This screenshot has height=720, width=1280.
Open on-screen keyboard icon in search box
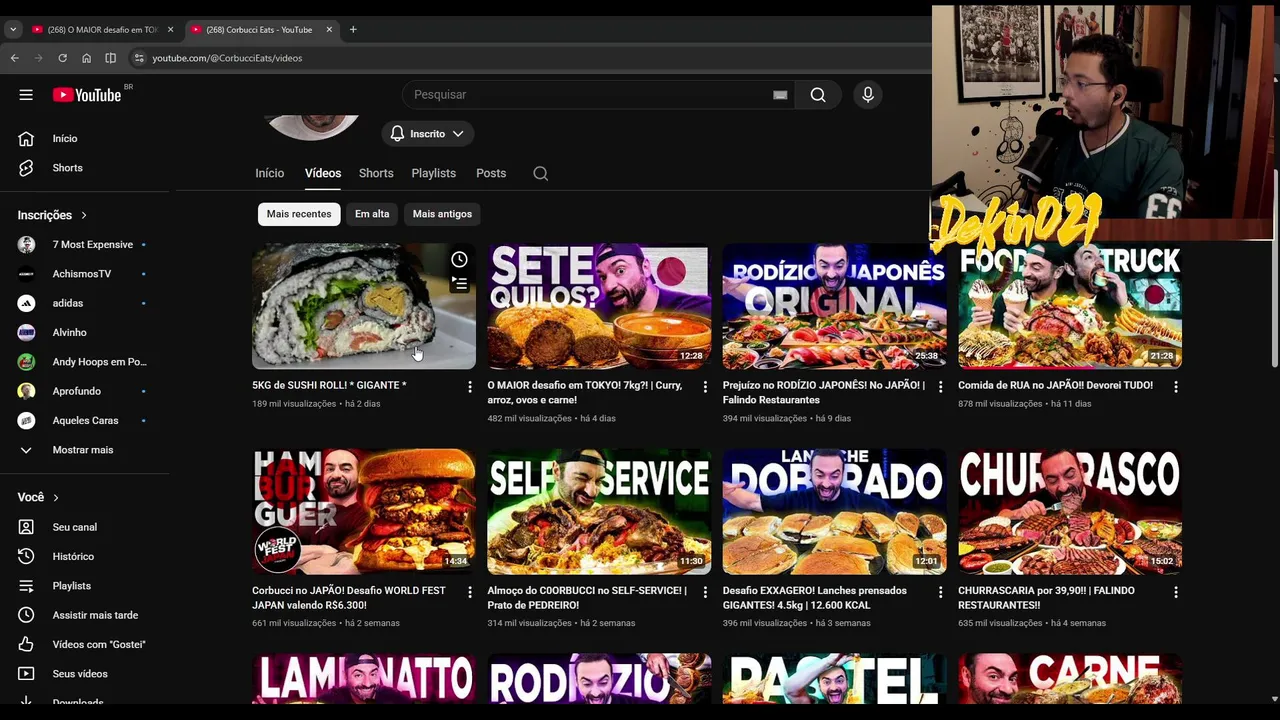[780, 95]
